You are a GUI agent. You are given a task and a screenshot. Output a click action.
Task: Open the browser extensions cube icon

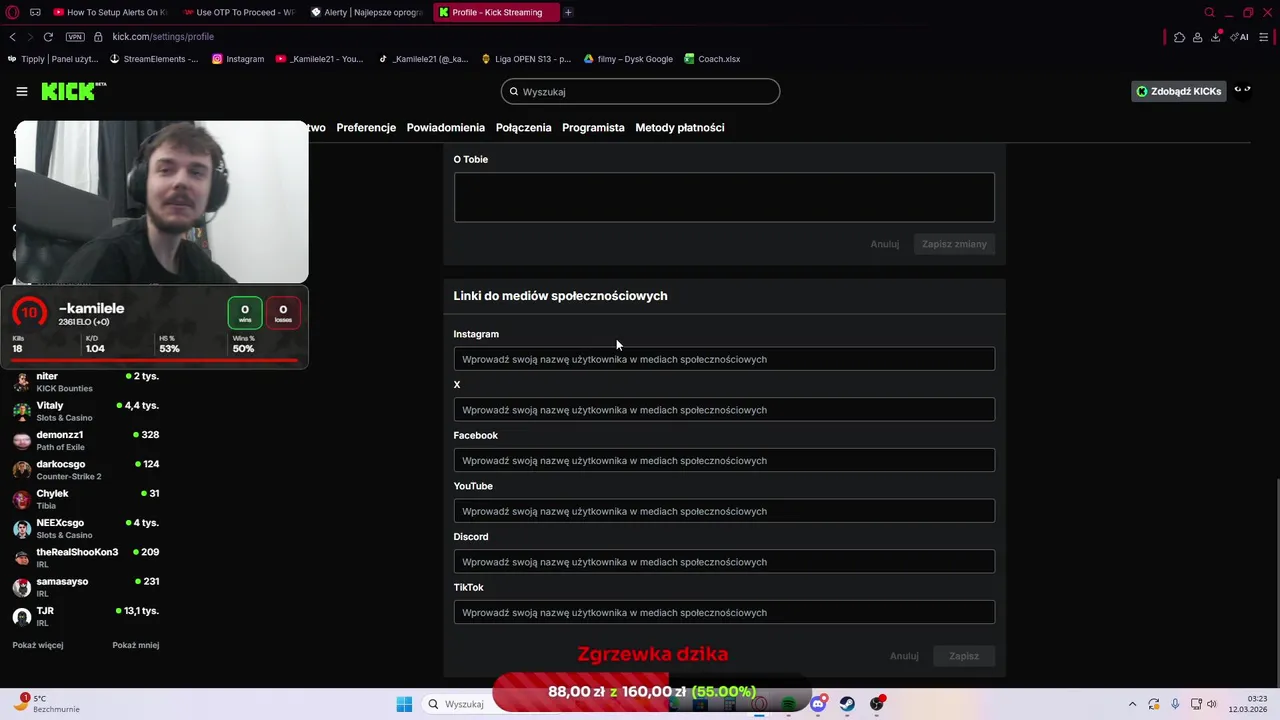[1179, 37]
